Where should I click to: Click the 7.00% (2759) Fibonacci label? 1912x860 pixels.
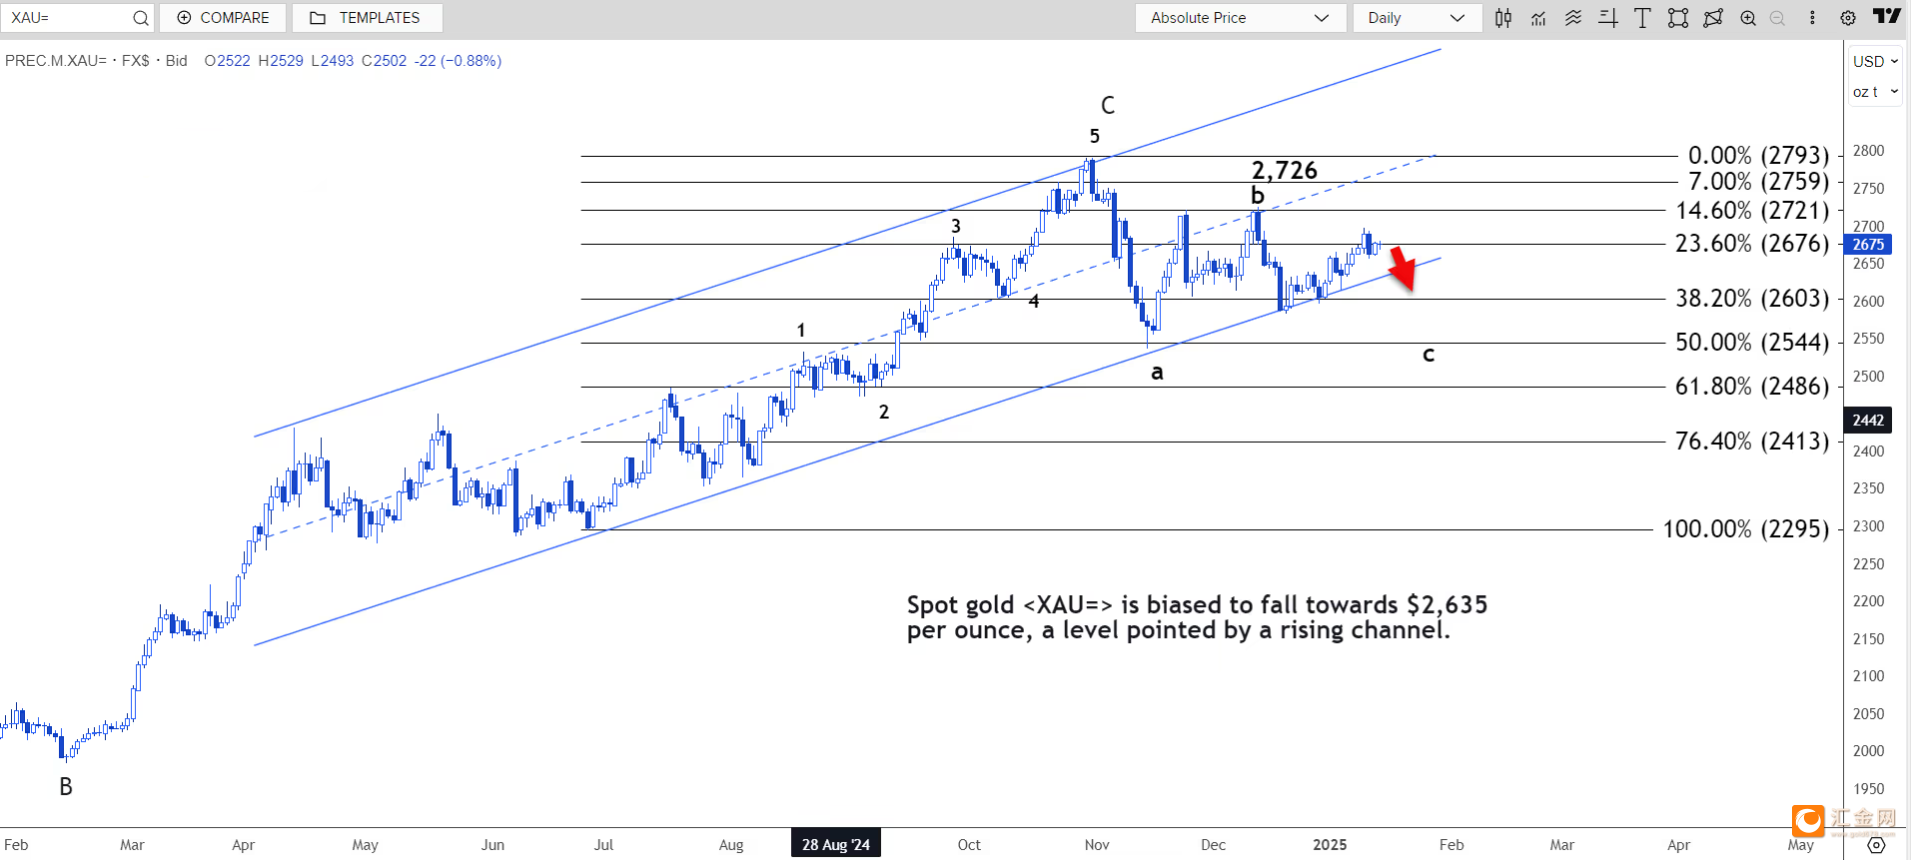1758,182
